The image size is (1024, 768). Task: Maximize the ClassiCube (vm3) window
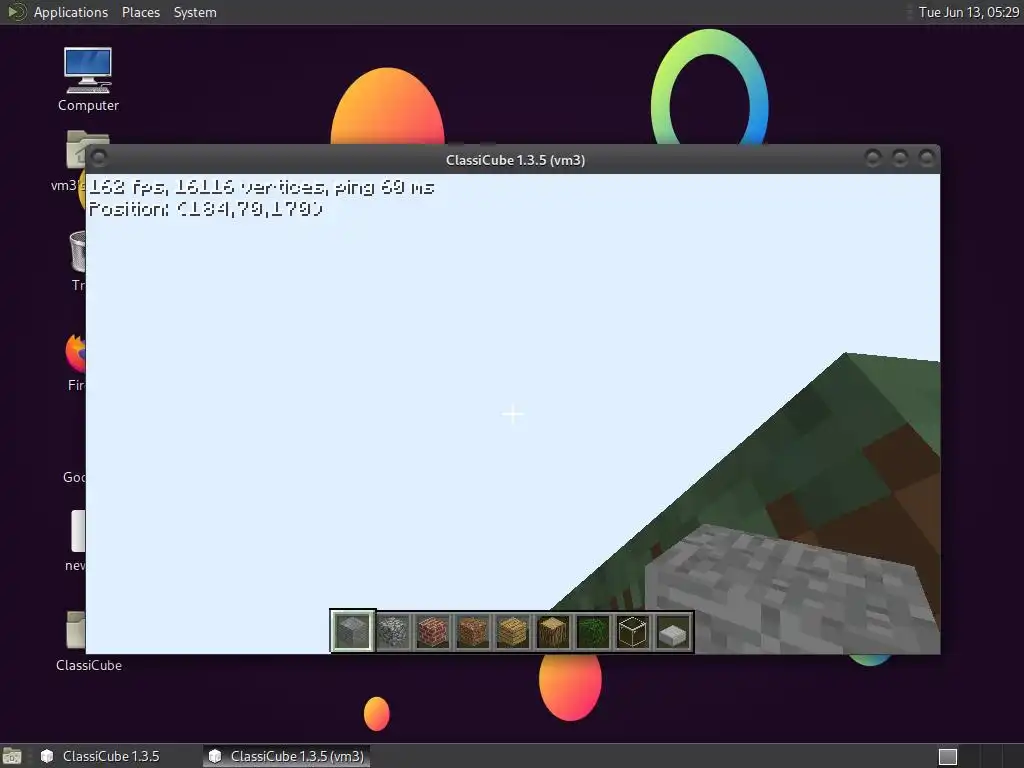click(x=900, y=158)
